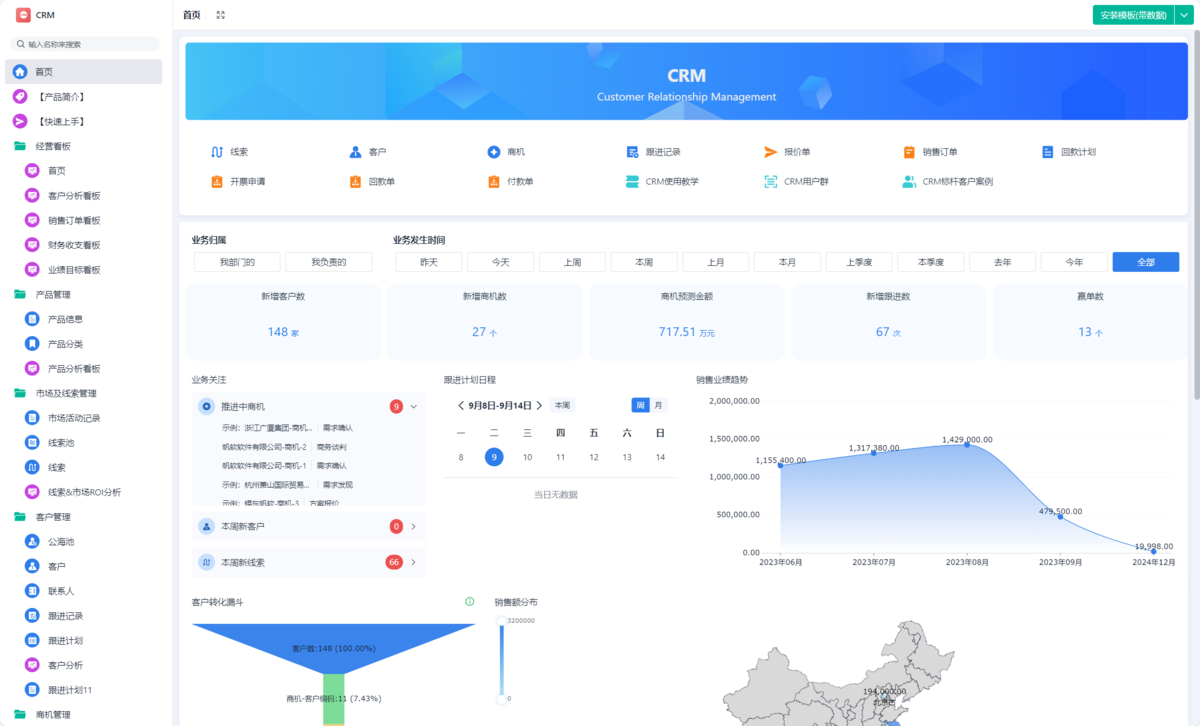This screenshot has height=726, width=1200.
Task: Filter business scope by 我部门的
Action: pyautogui.click(x=237, y=262)
